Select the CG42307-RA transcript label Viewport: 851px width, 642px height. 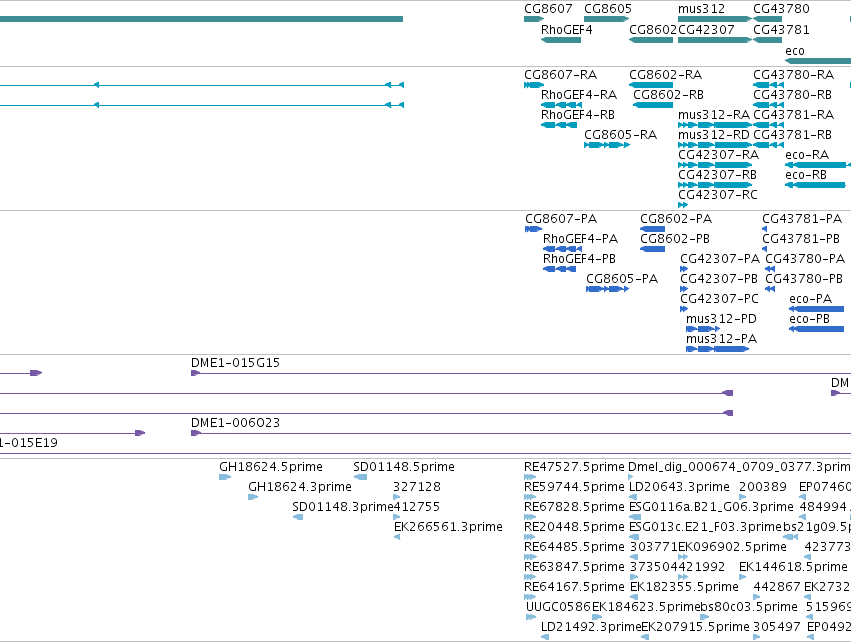tap(719, 155)
